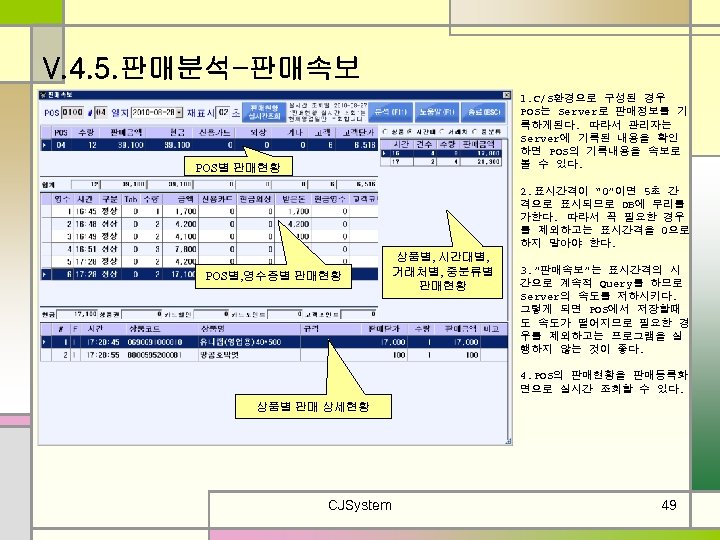Click the 판매현황 실시간조회 button
The image size is (720, 540).
click(264, 112)
